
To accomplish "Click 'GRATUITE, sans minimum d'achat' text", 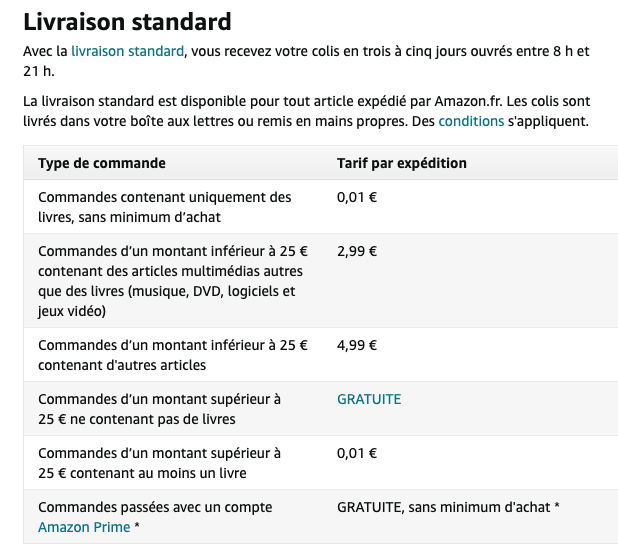I will [x=448, y=507].
